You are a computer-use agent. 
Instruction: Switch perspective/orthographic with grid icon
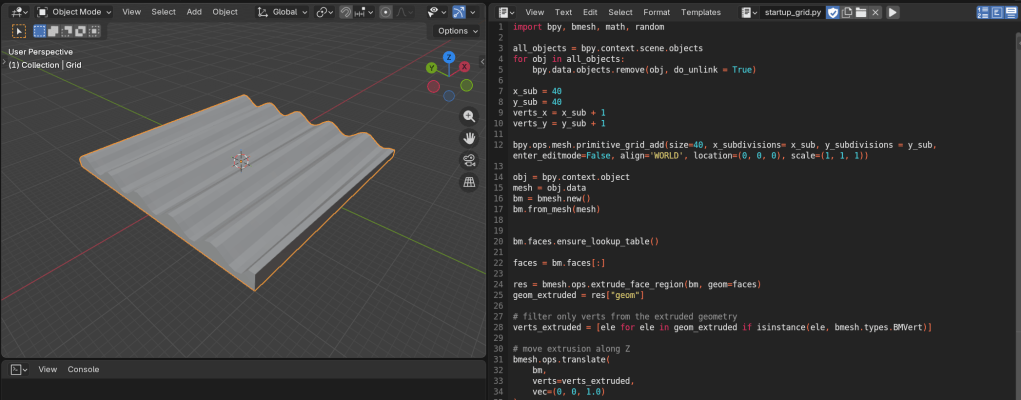coord(468,182)
